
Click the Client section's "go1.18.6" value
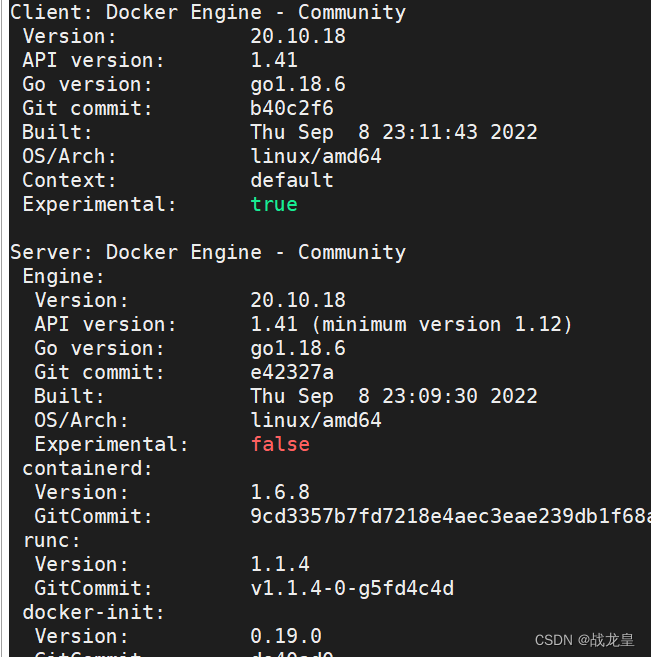[x=298, y=85]
